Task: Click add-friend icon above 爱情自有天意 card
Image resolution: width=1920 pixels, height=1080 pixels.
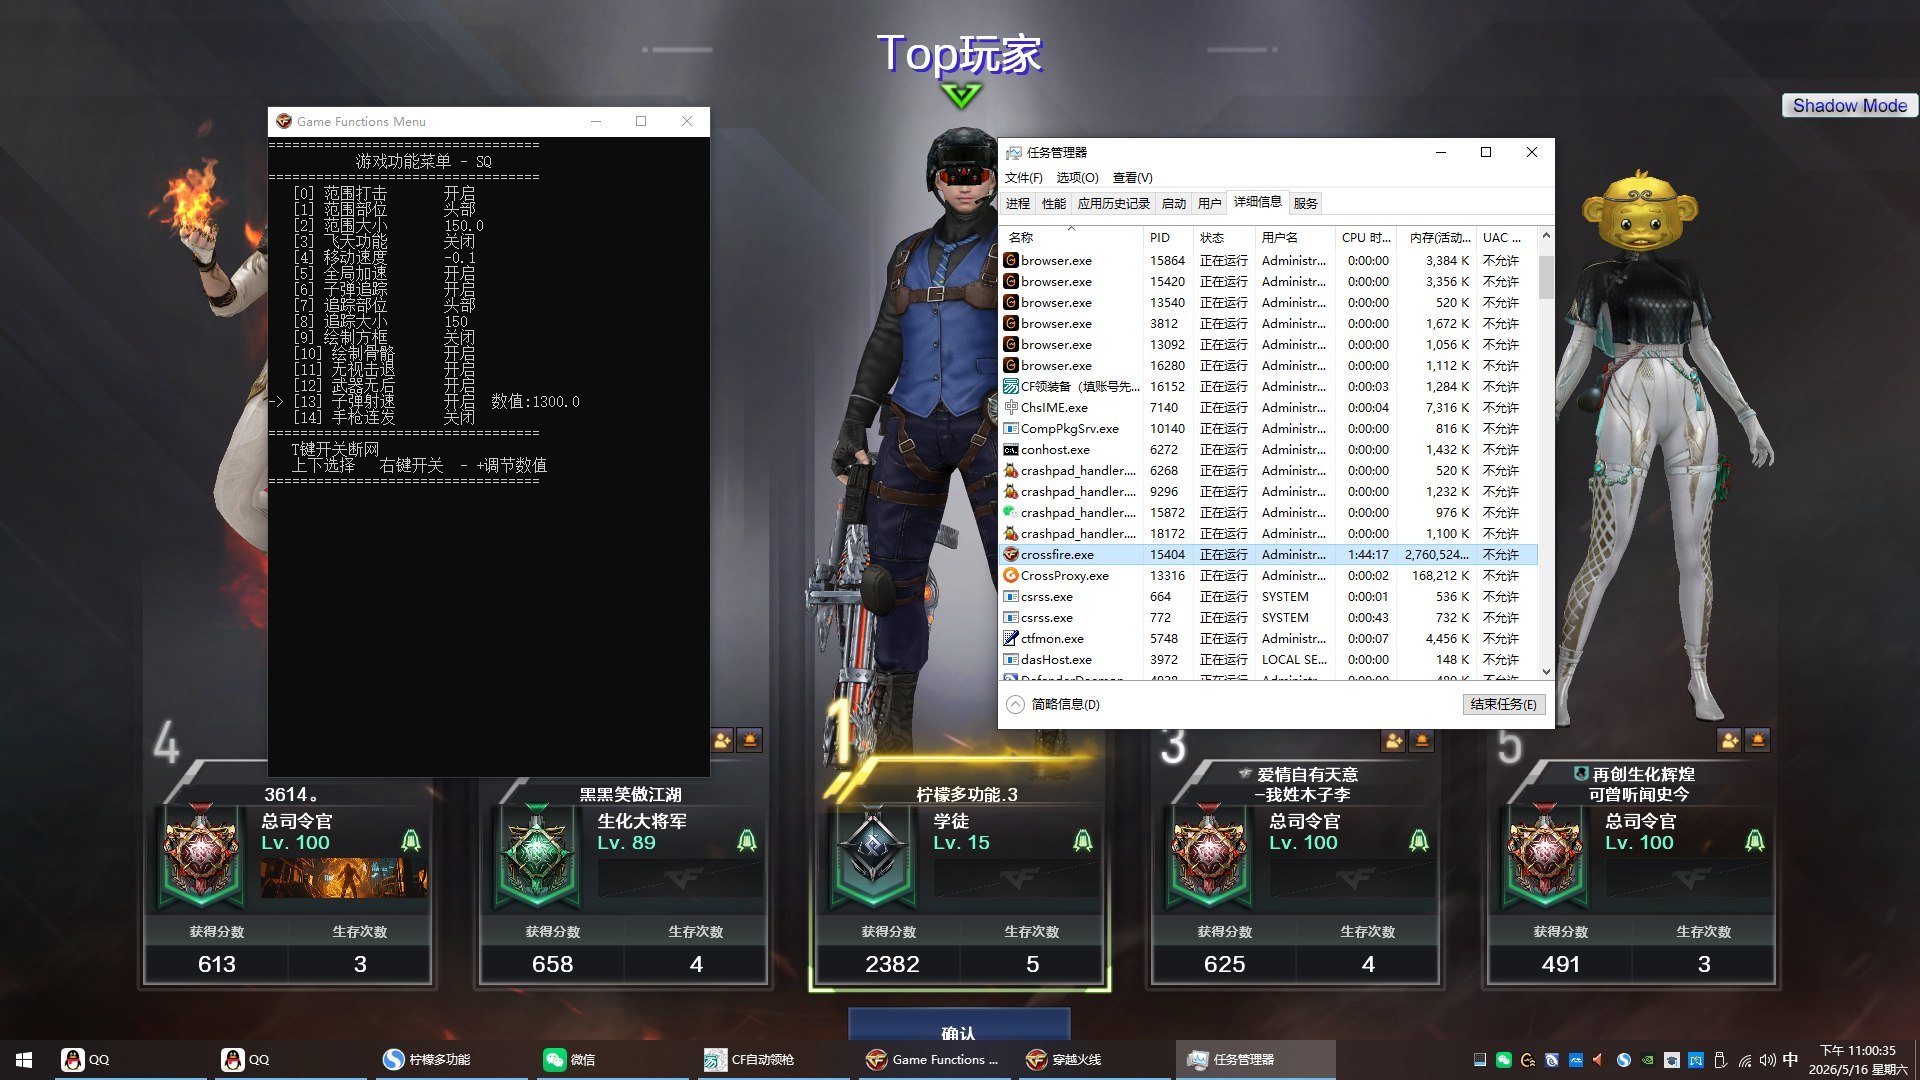Action: click(x=1393, y=740)
